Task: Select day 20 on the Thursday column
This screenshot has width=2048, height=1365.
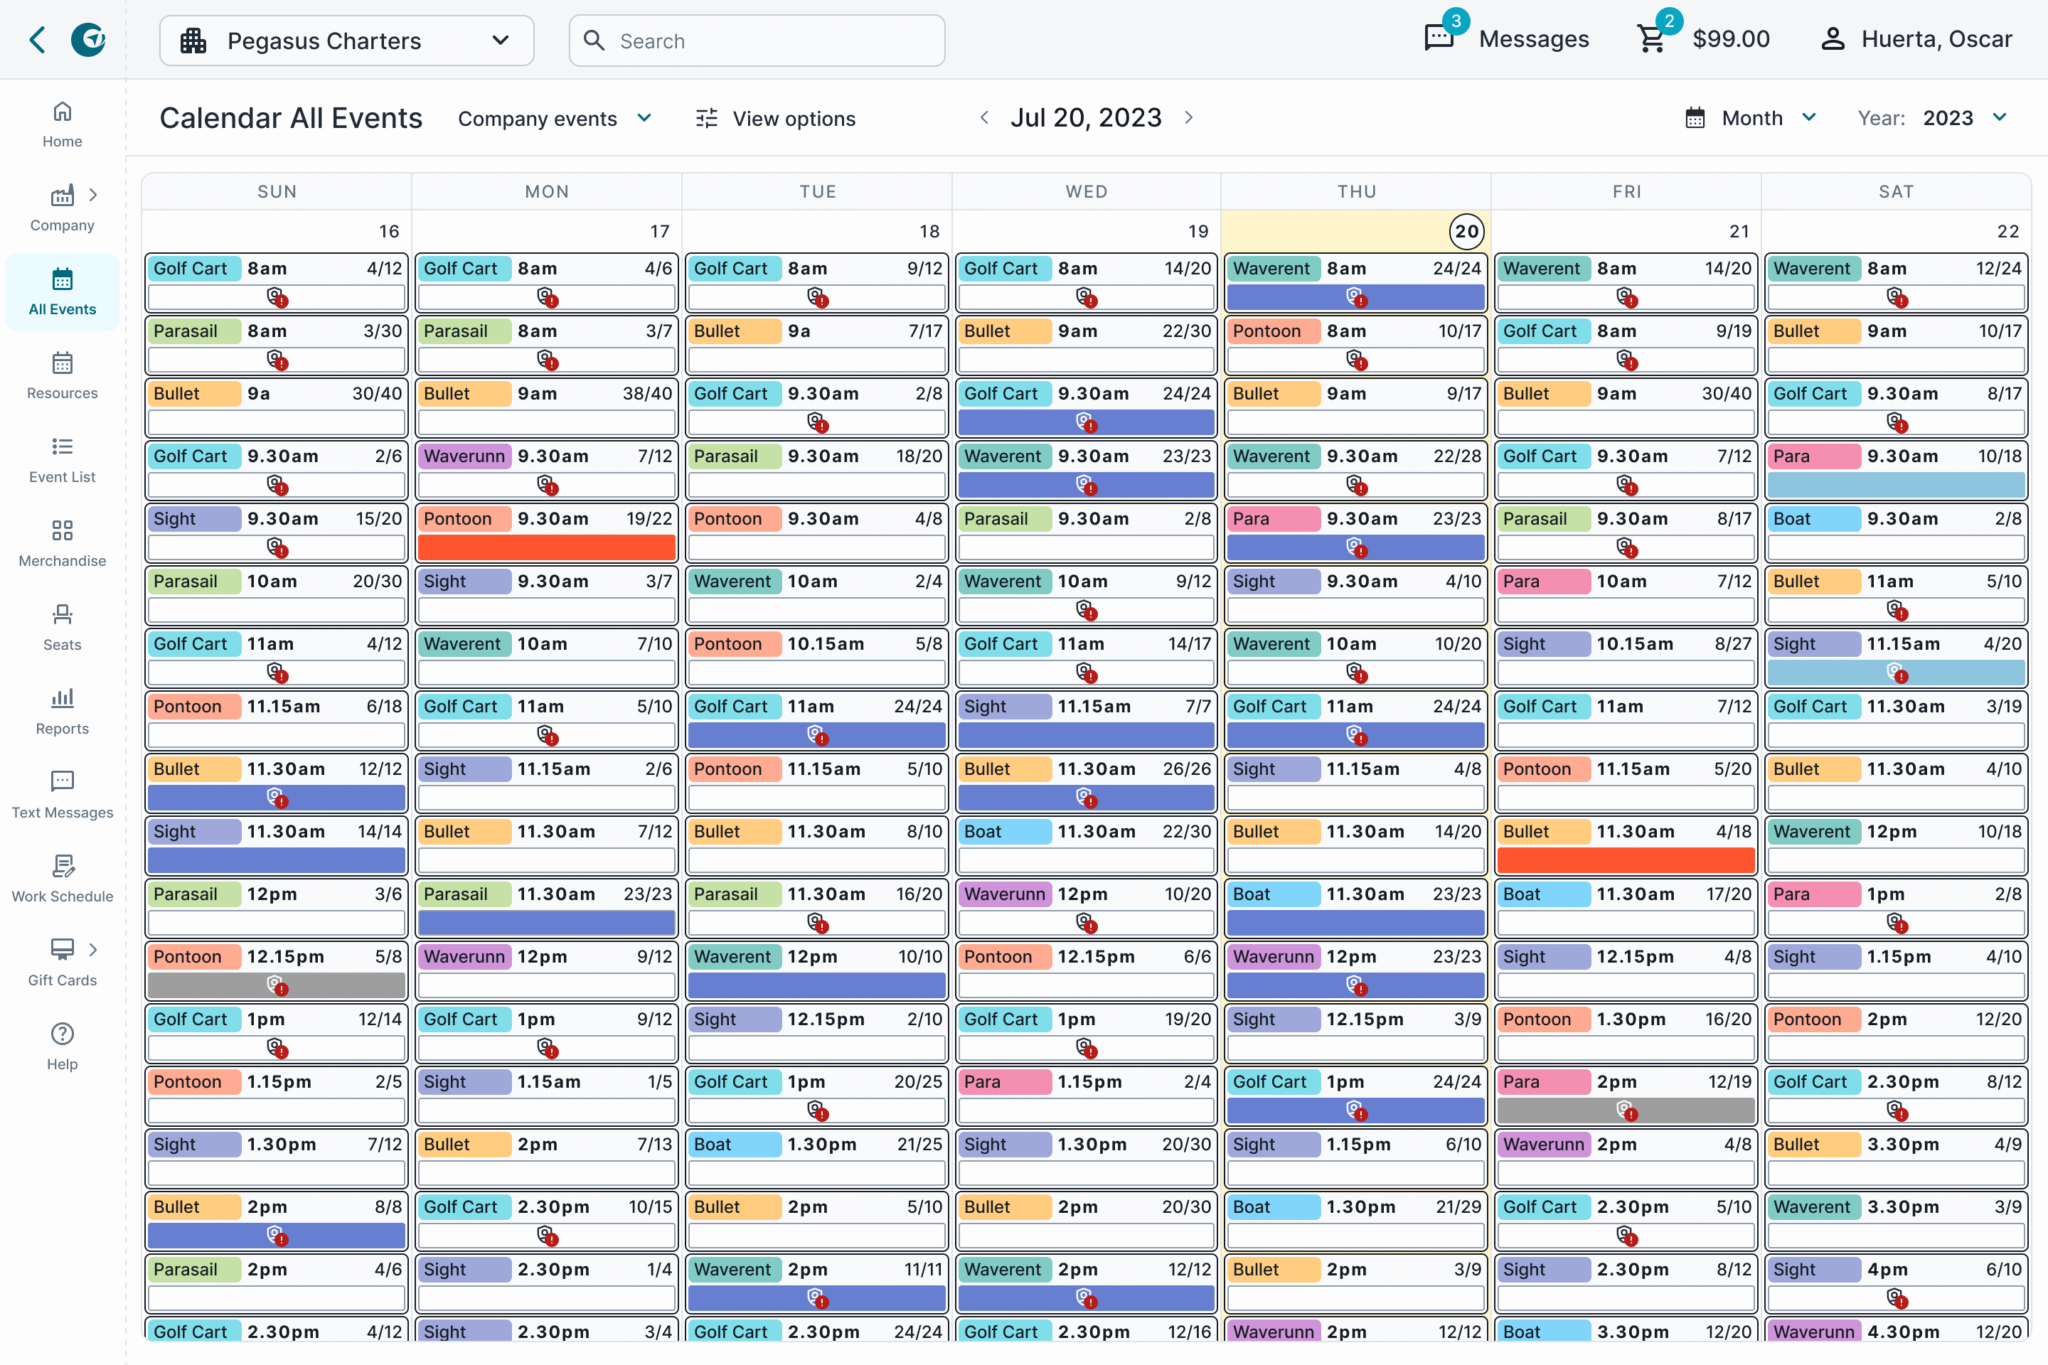Action: pos(1465,231)
